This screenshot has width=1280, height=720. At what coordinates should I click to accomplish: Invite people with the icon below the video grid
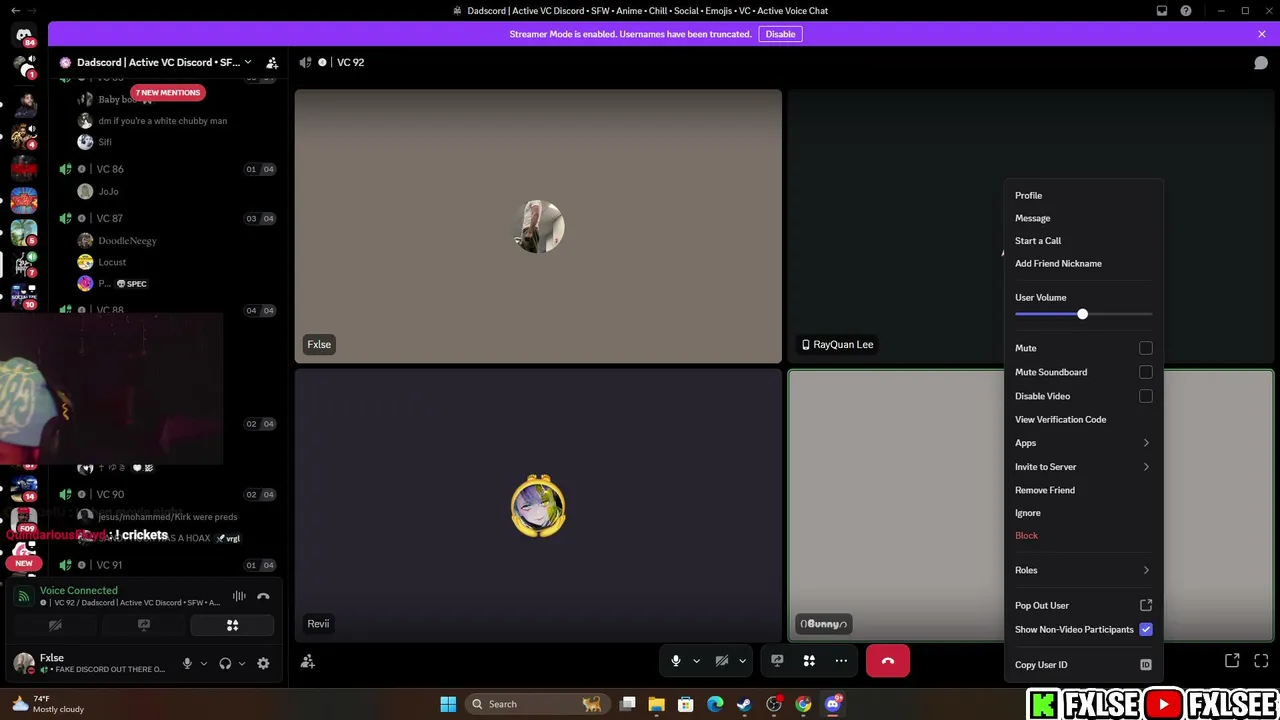coord(308,661)
